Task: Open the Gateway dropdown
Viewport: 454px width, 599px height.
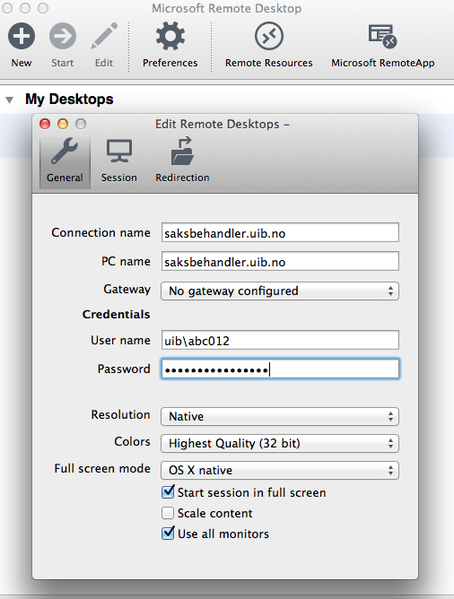Action: coord(280,291)
